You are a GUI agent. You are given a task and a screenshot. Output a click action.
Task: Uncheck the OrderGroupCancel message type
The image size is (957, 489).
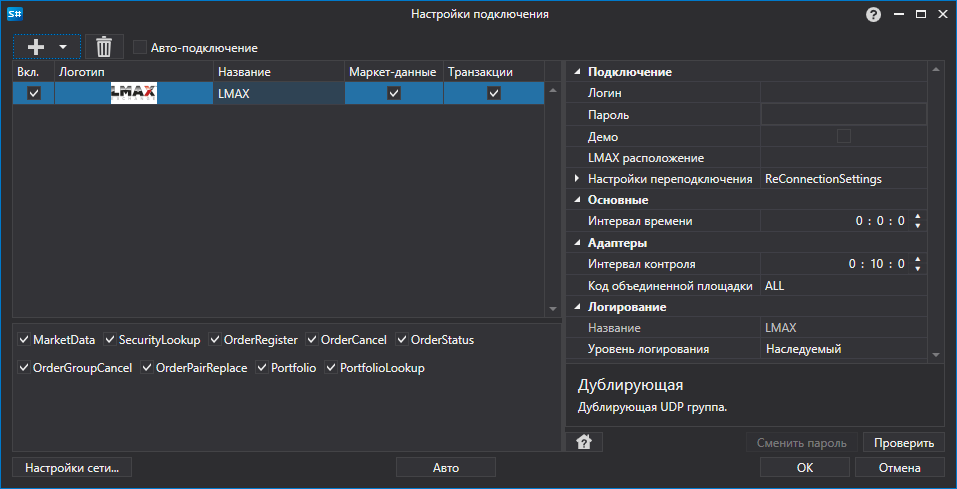24,368
